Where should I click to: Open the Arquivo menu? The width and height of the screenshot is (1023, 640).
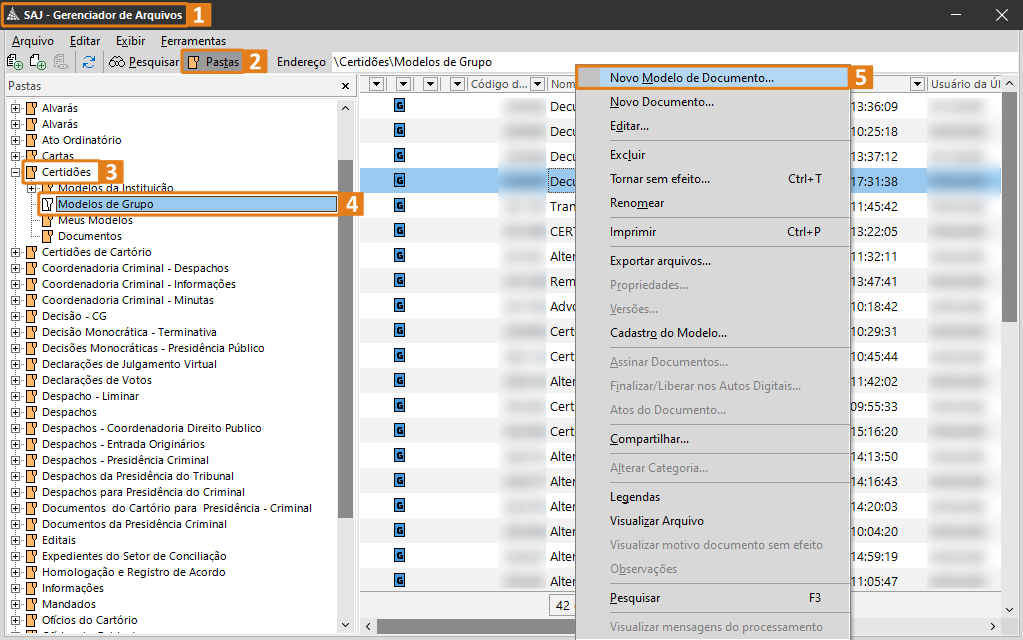click(x=33, y=40)
